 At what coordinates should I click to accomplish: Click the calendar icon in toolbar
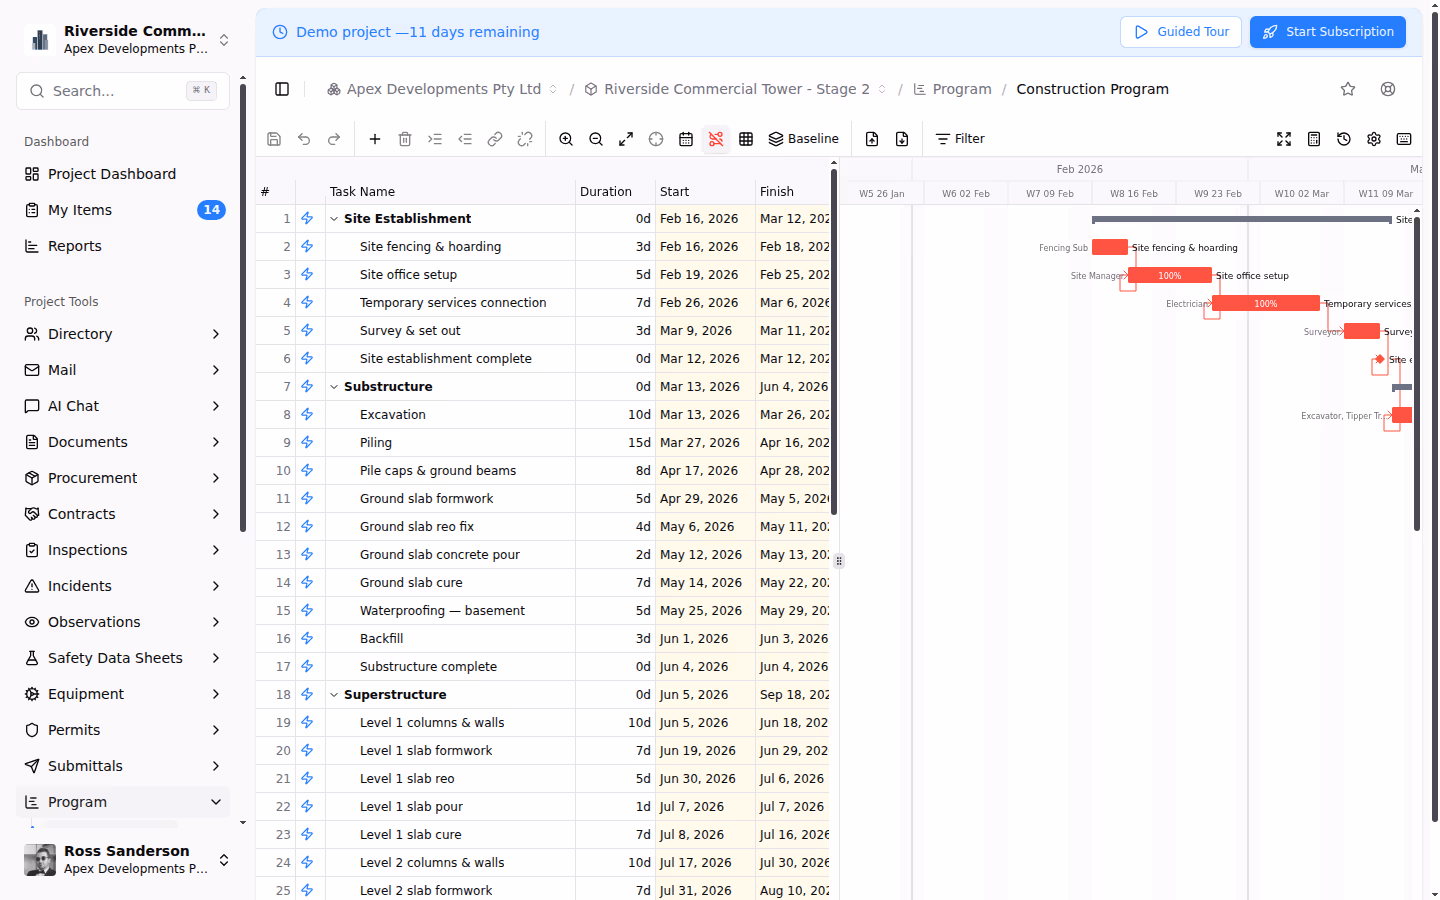click(x=686, y=139)
